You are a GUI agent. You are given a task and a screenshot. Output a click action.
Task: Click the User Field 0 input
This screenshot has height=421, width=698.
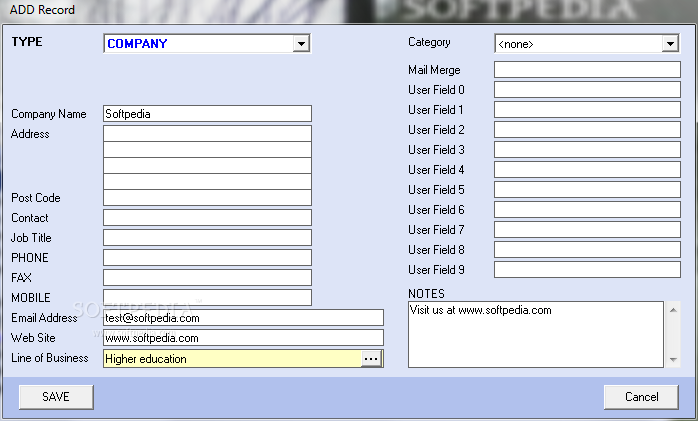[x=587, y=89]
